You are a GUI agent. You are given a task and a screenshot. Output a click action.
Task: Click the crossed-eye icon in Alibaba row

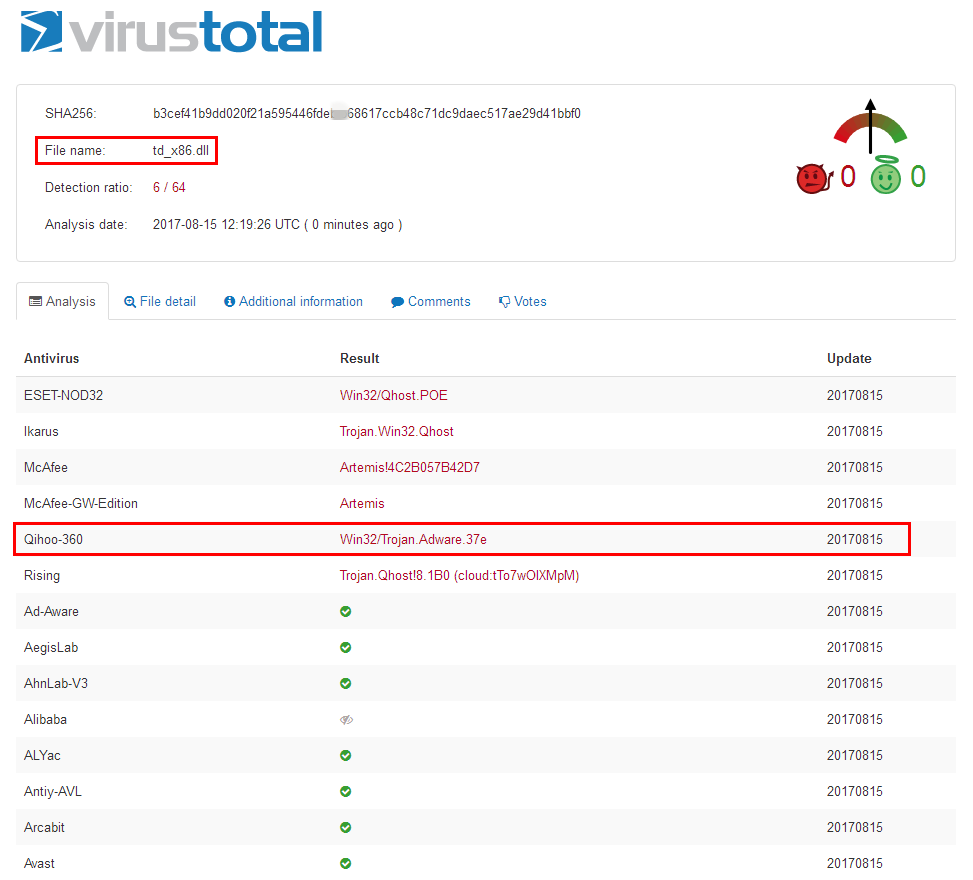click(346, 719)
